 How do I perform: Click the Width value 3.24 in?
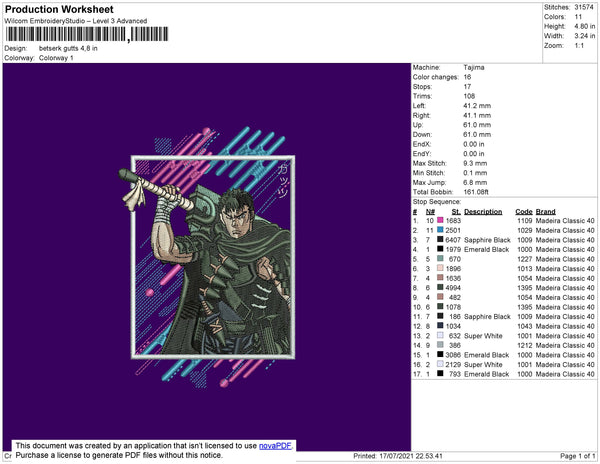click(x=585, y=36)
